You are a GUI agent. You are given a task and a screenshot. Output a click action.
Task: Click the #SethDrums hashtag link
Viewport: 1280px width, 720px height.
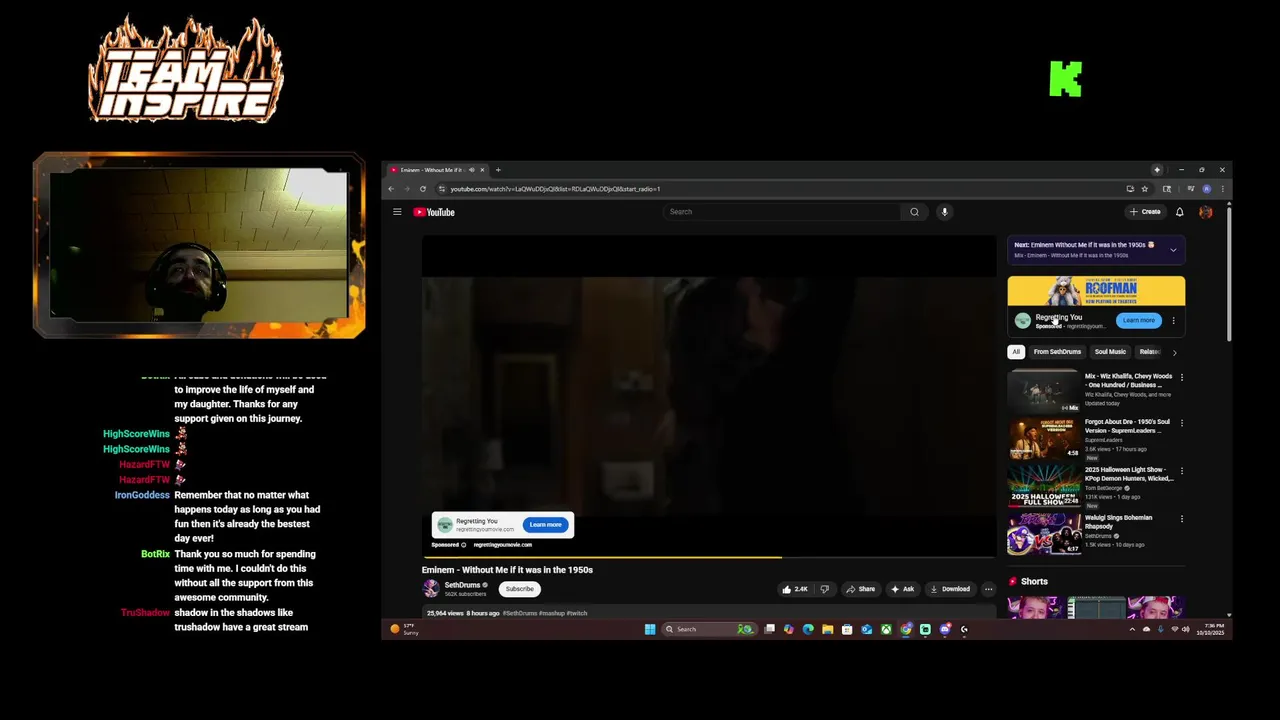(520, 613)
